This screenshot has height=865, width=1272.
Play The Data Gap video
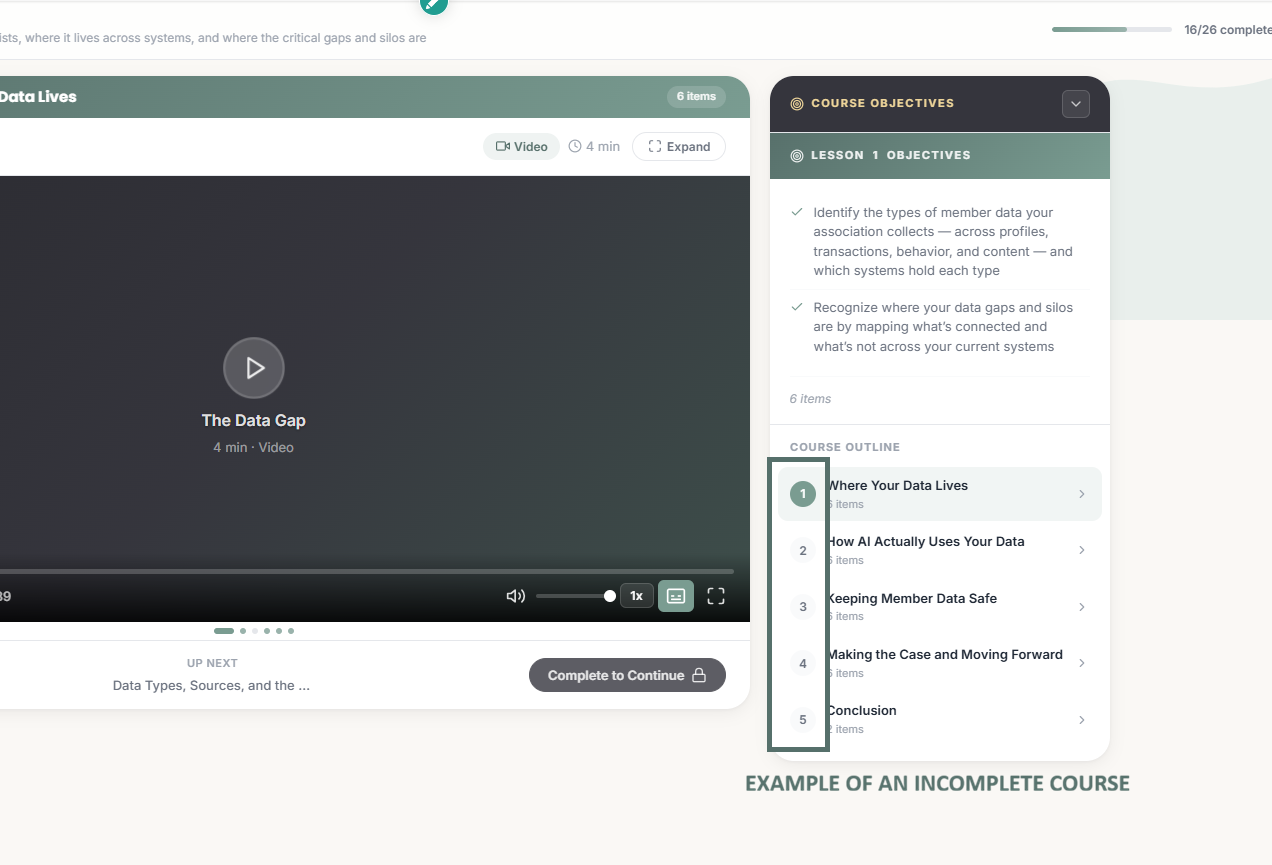pos(254,368)
